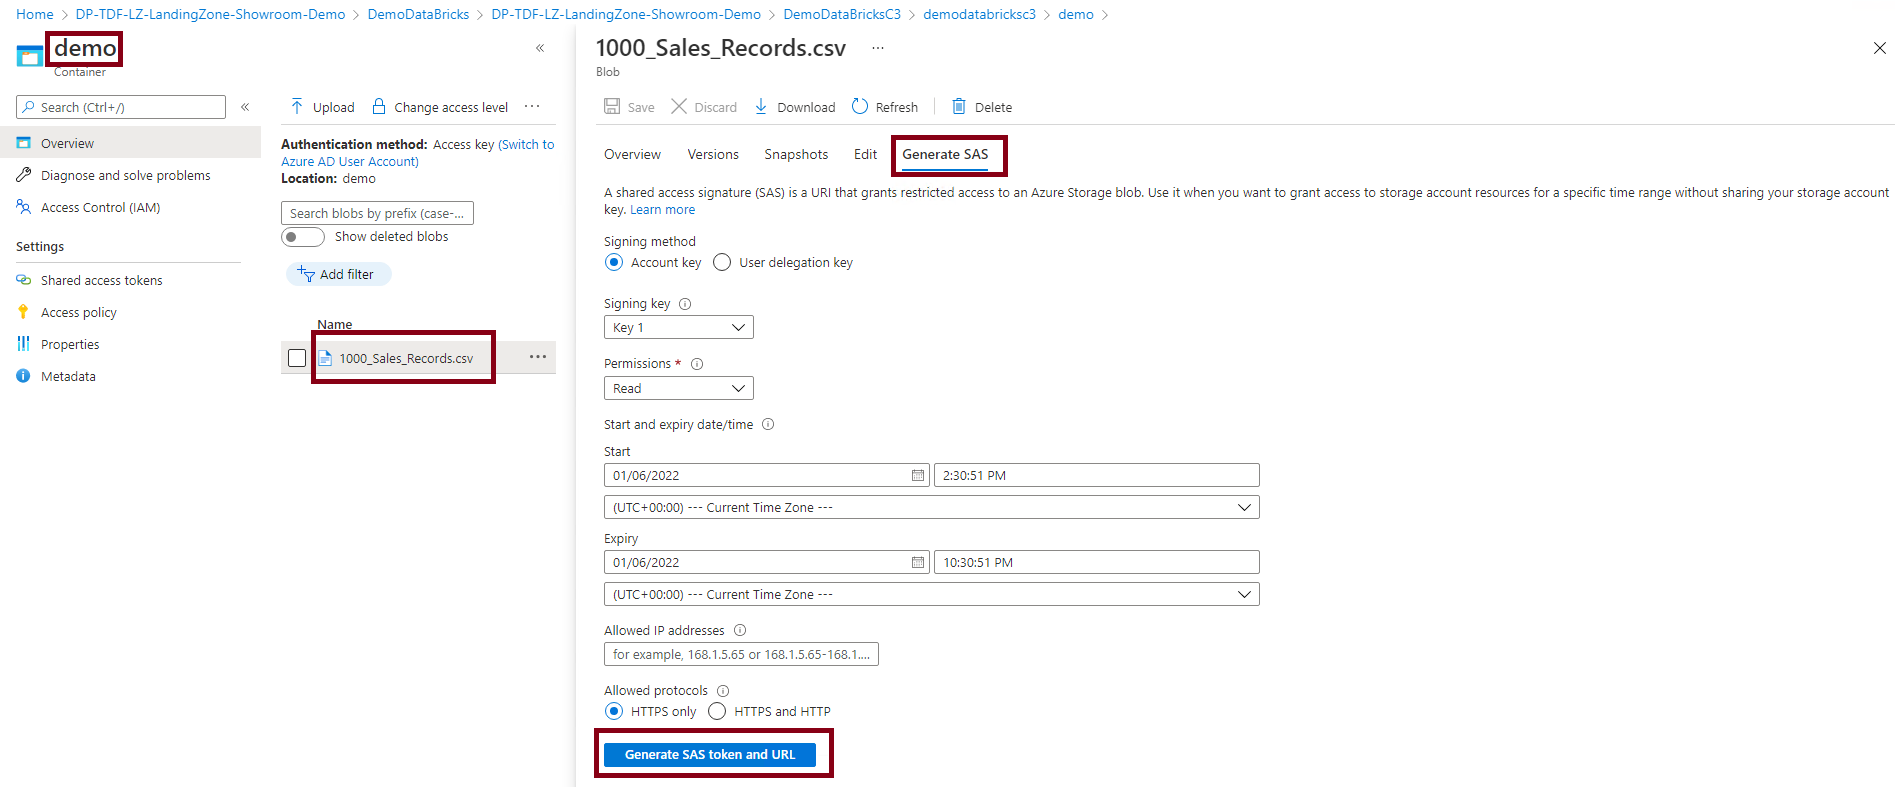
Task: Click the Start date field
Action: point(767,475)
